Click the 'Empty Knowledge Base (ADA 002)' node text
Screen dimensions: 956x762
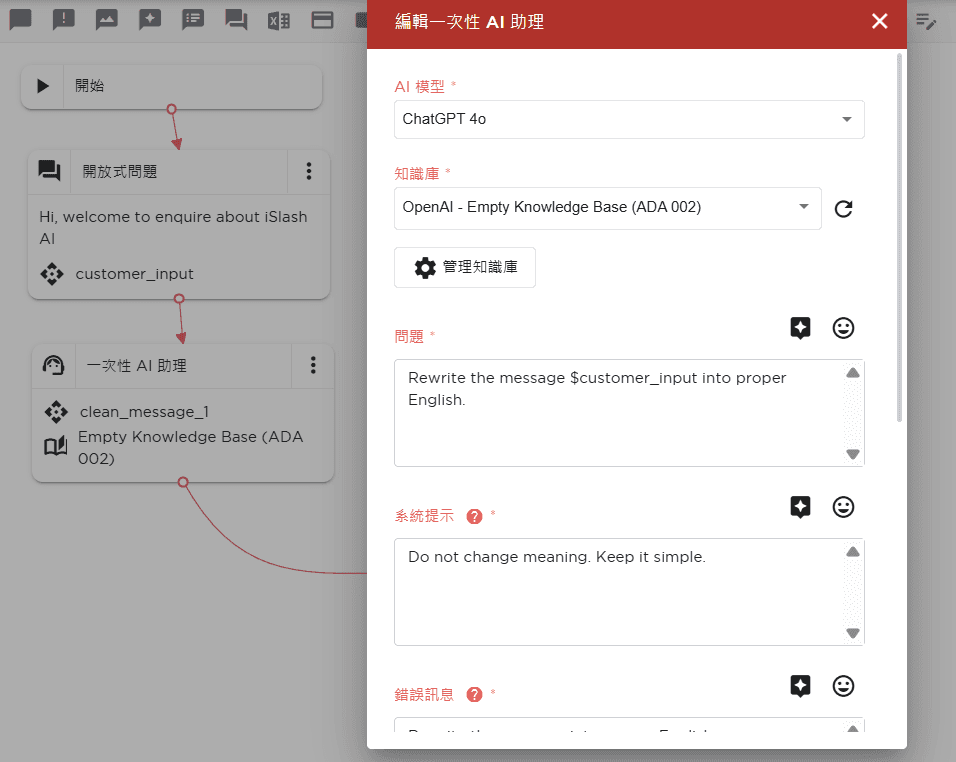pos(190,447)
